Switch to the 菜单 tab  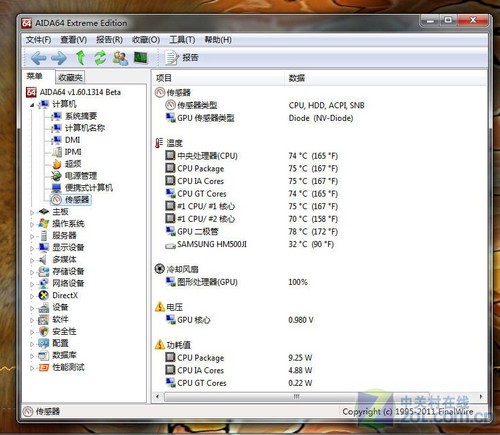click(x=35, y=76)
